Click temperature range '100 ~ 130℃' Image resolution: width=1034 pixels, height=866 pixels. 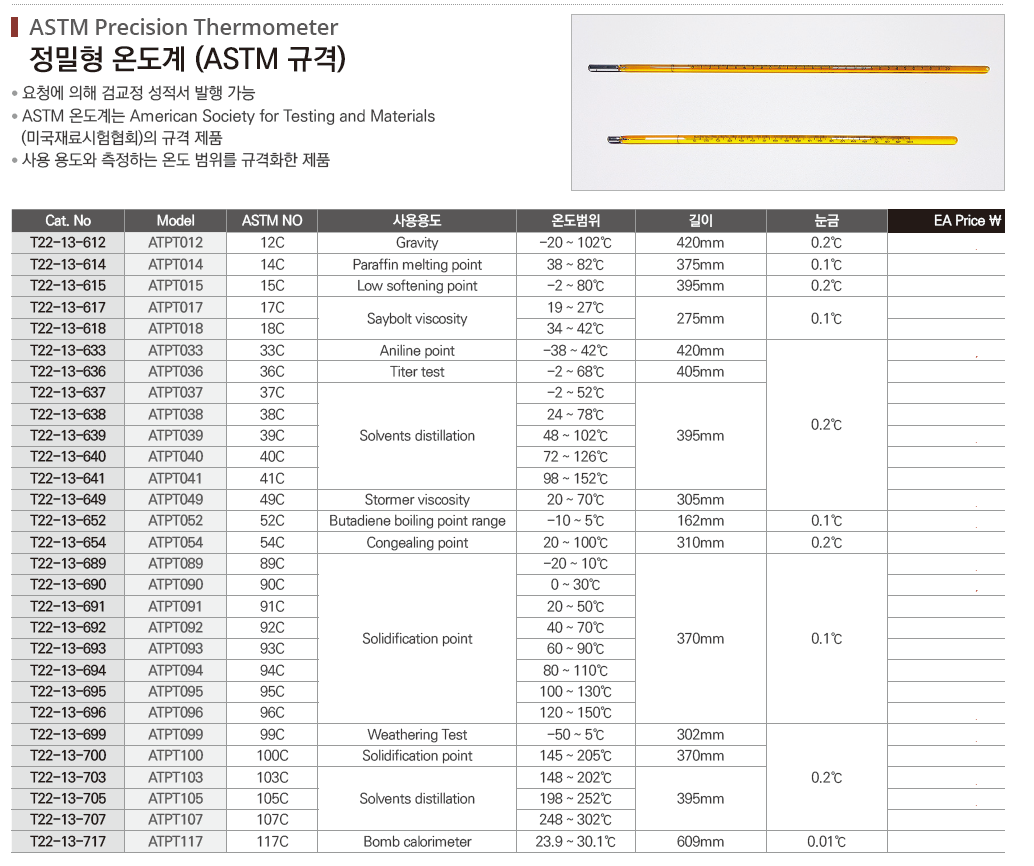[x=576, y=691]
